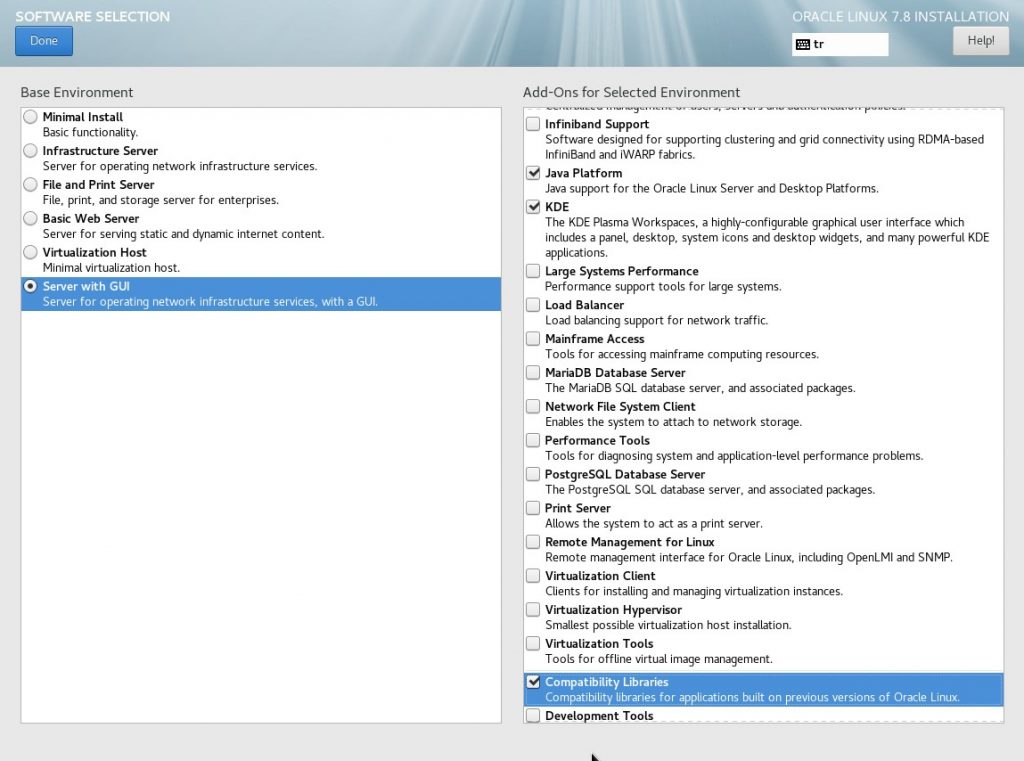Screen dimensions: 1024x761
Task: Click 'Server for serving static and dynamic internet content.'
Action: click(x=184, y=234)
